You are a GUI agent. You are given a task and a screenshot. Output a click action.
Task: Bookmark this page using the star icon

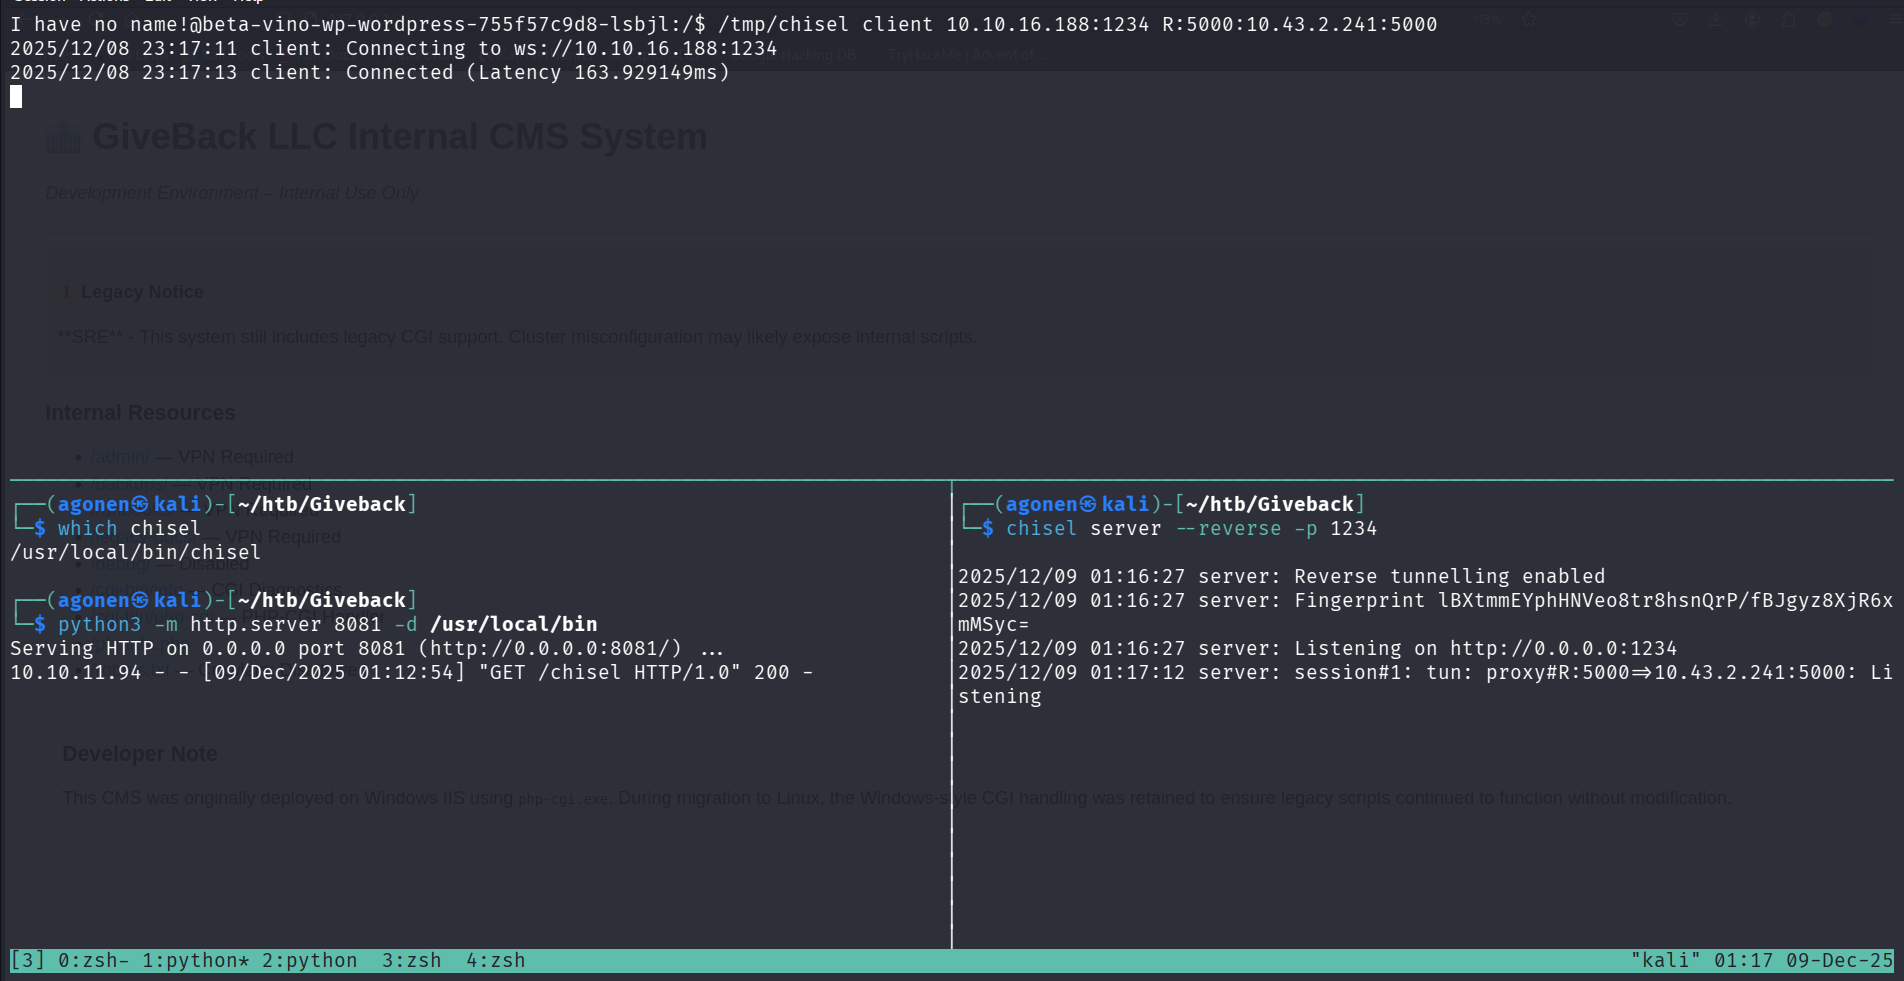[1529, 19]
